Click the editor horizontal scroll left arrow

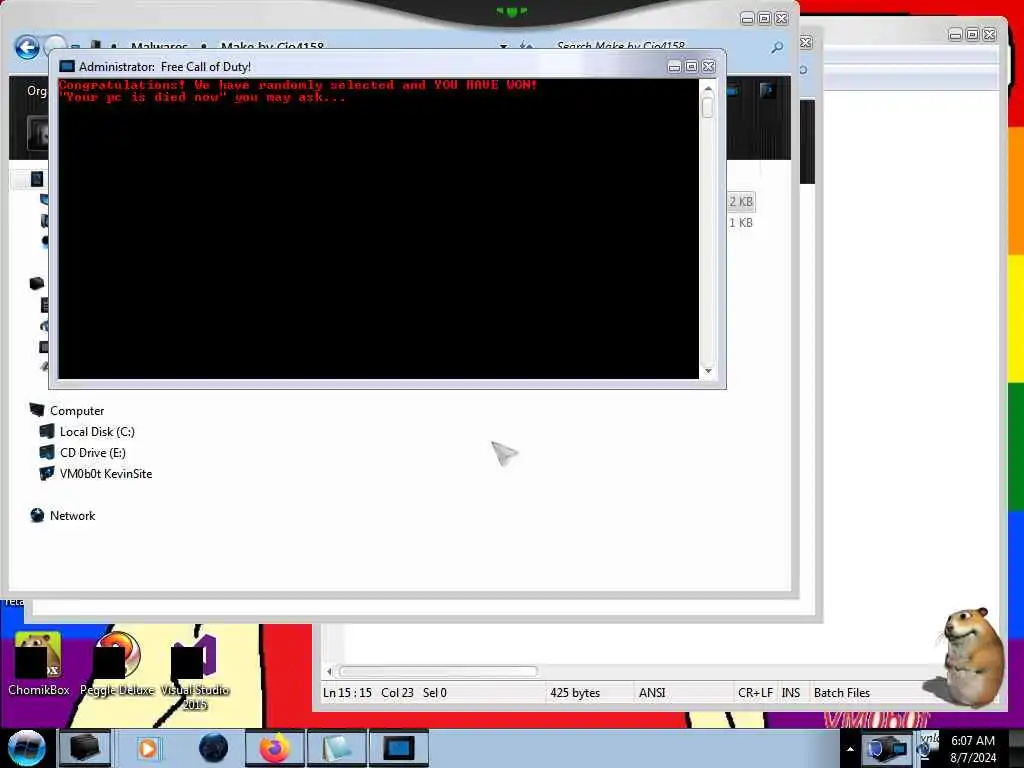coord(330,671)
